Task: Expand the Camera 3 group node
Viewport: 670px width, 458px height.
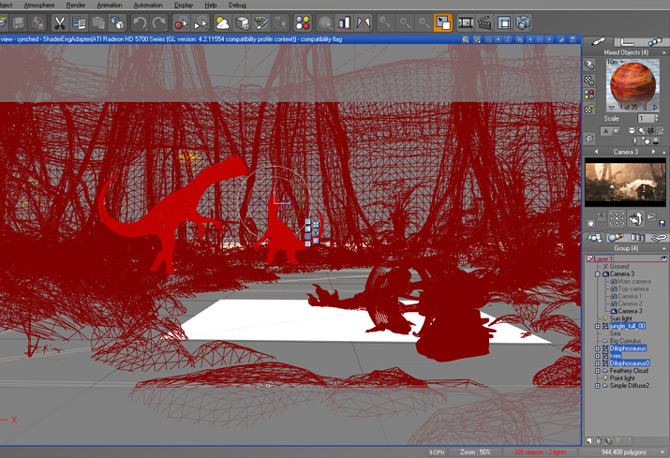Action: pos(598,274)
